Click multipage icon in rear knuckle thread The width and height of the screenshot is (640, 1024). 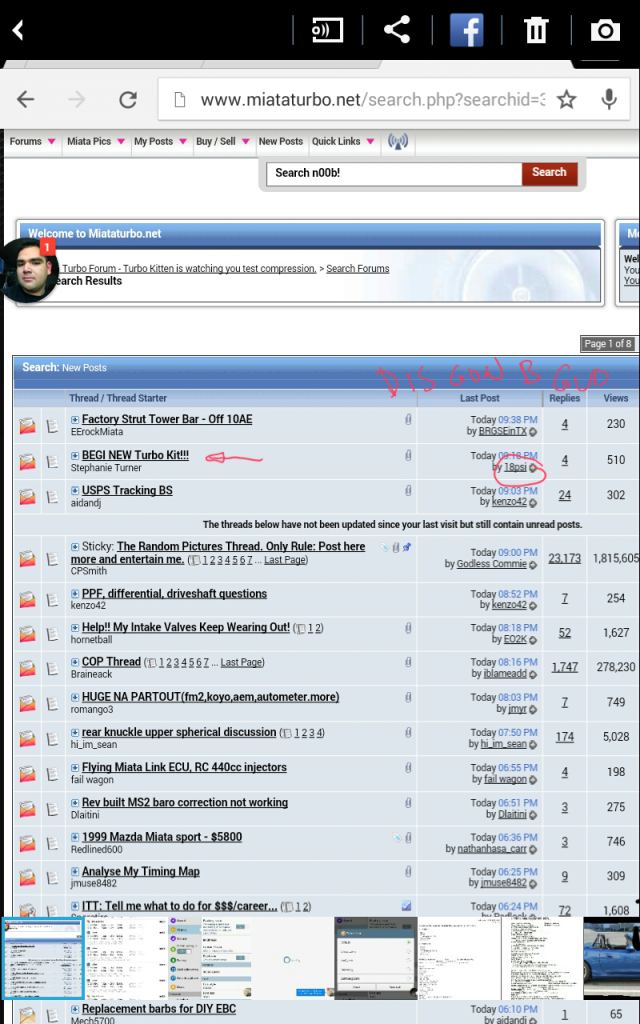point(286,733)
